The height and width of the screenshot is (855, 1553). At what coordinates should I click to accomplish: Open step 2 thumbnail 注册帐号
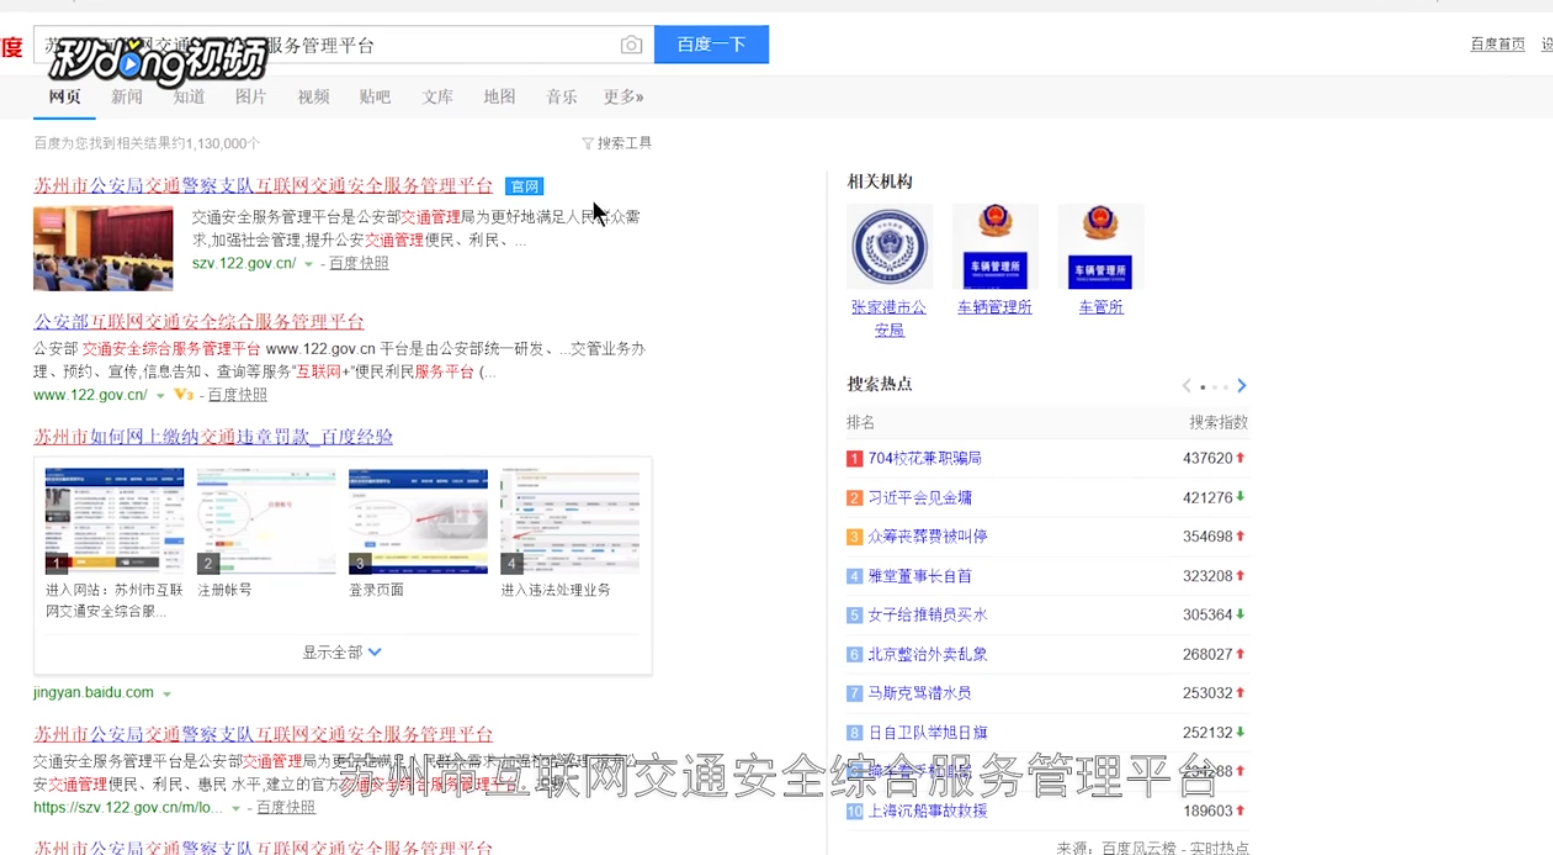click(x=266, y=521)
